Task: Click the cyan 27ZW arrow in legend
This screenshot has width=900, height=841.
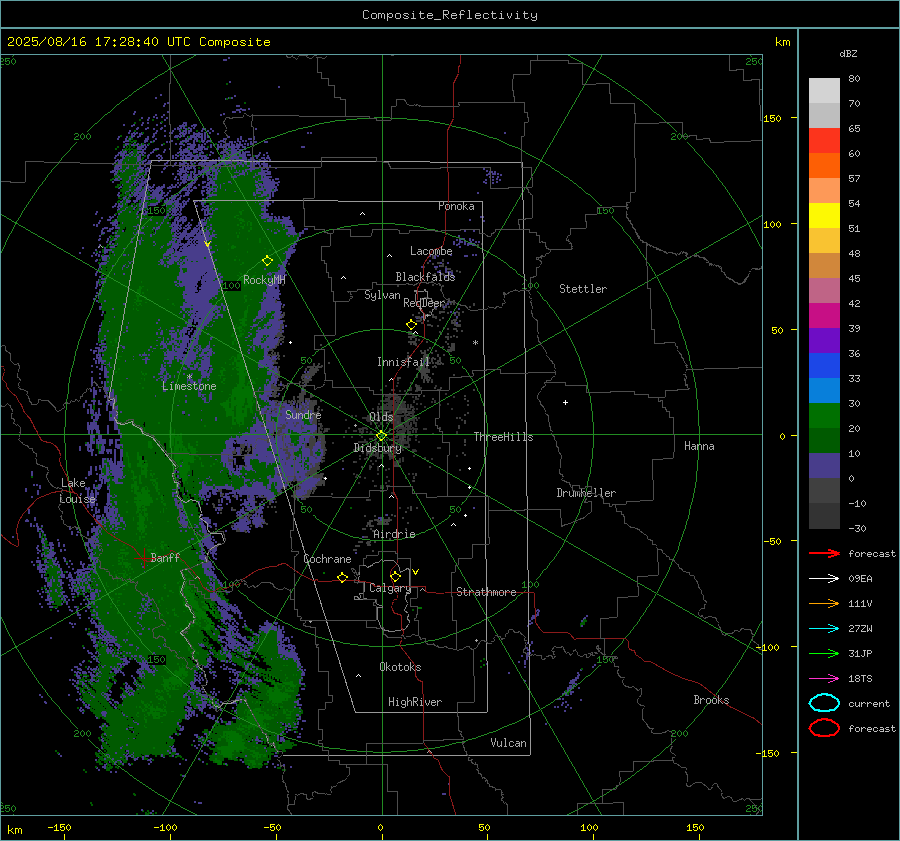Action: coord(824,629)
